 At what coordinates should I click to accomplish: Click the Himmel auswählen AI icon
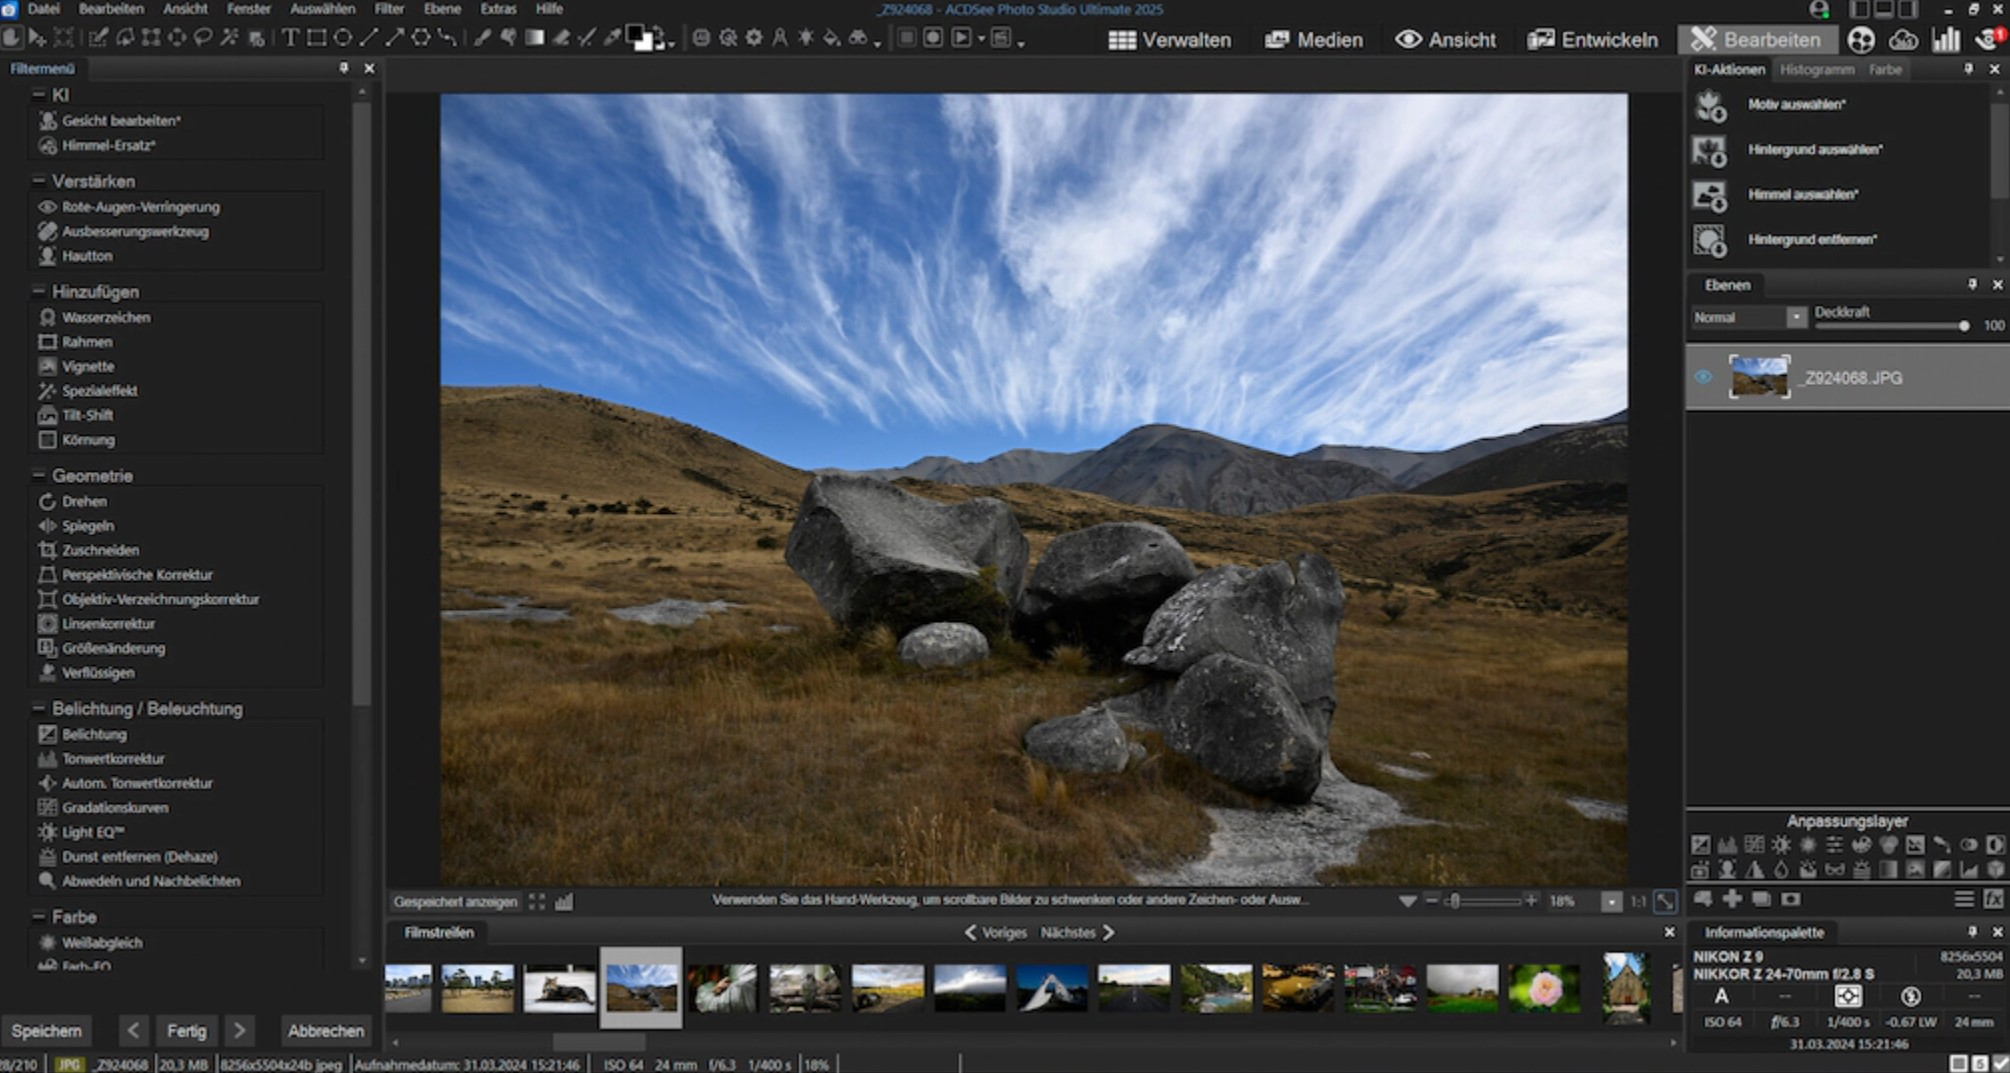(x=1710, y=195)
